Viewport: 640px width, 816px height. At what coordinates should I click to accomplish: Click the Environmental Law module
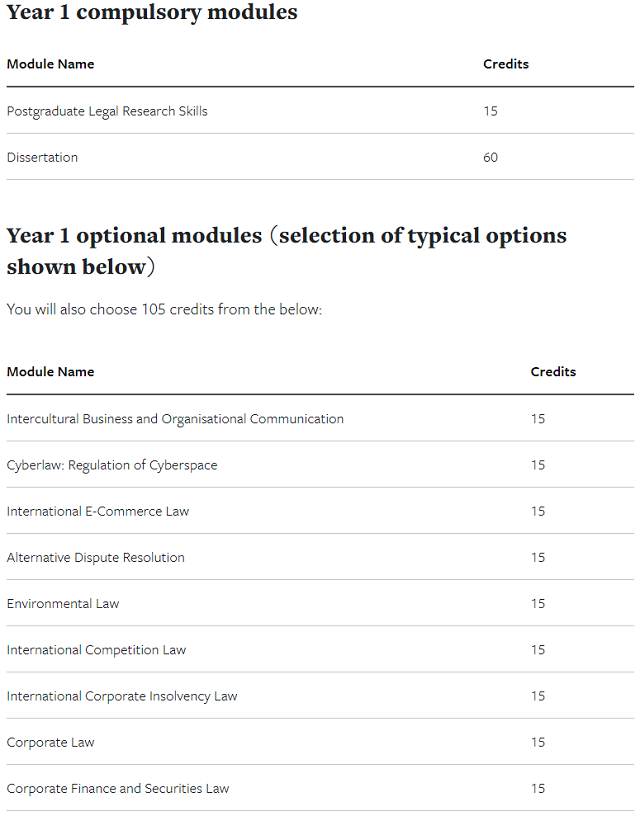[63, 604]
